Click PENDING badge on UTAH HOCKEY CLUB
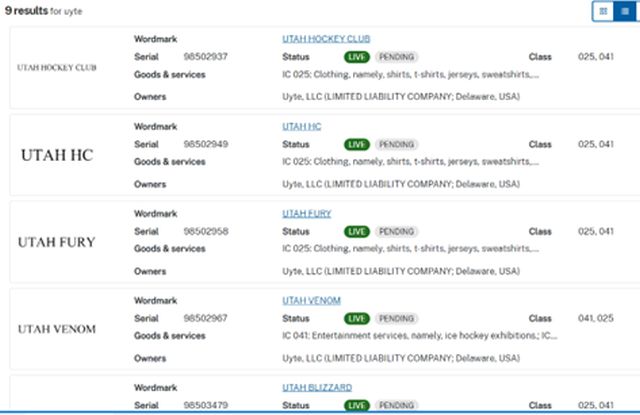Viewport: 640px width, 415px height. click(x=396, y=57)
